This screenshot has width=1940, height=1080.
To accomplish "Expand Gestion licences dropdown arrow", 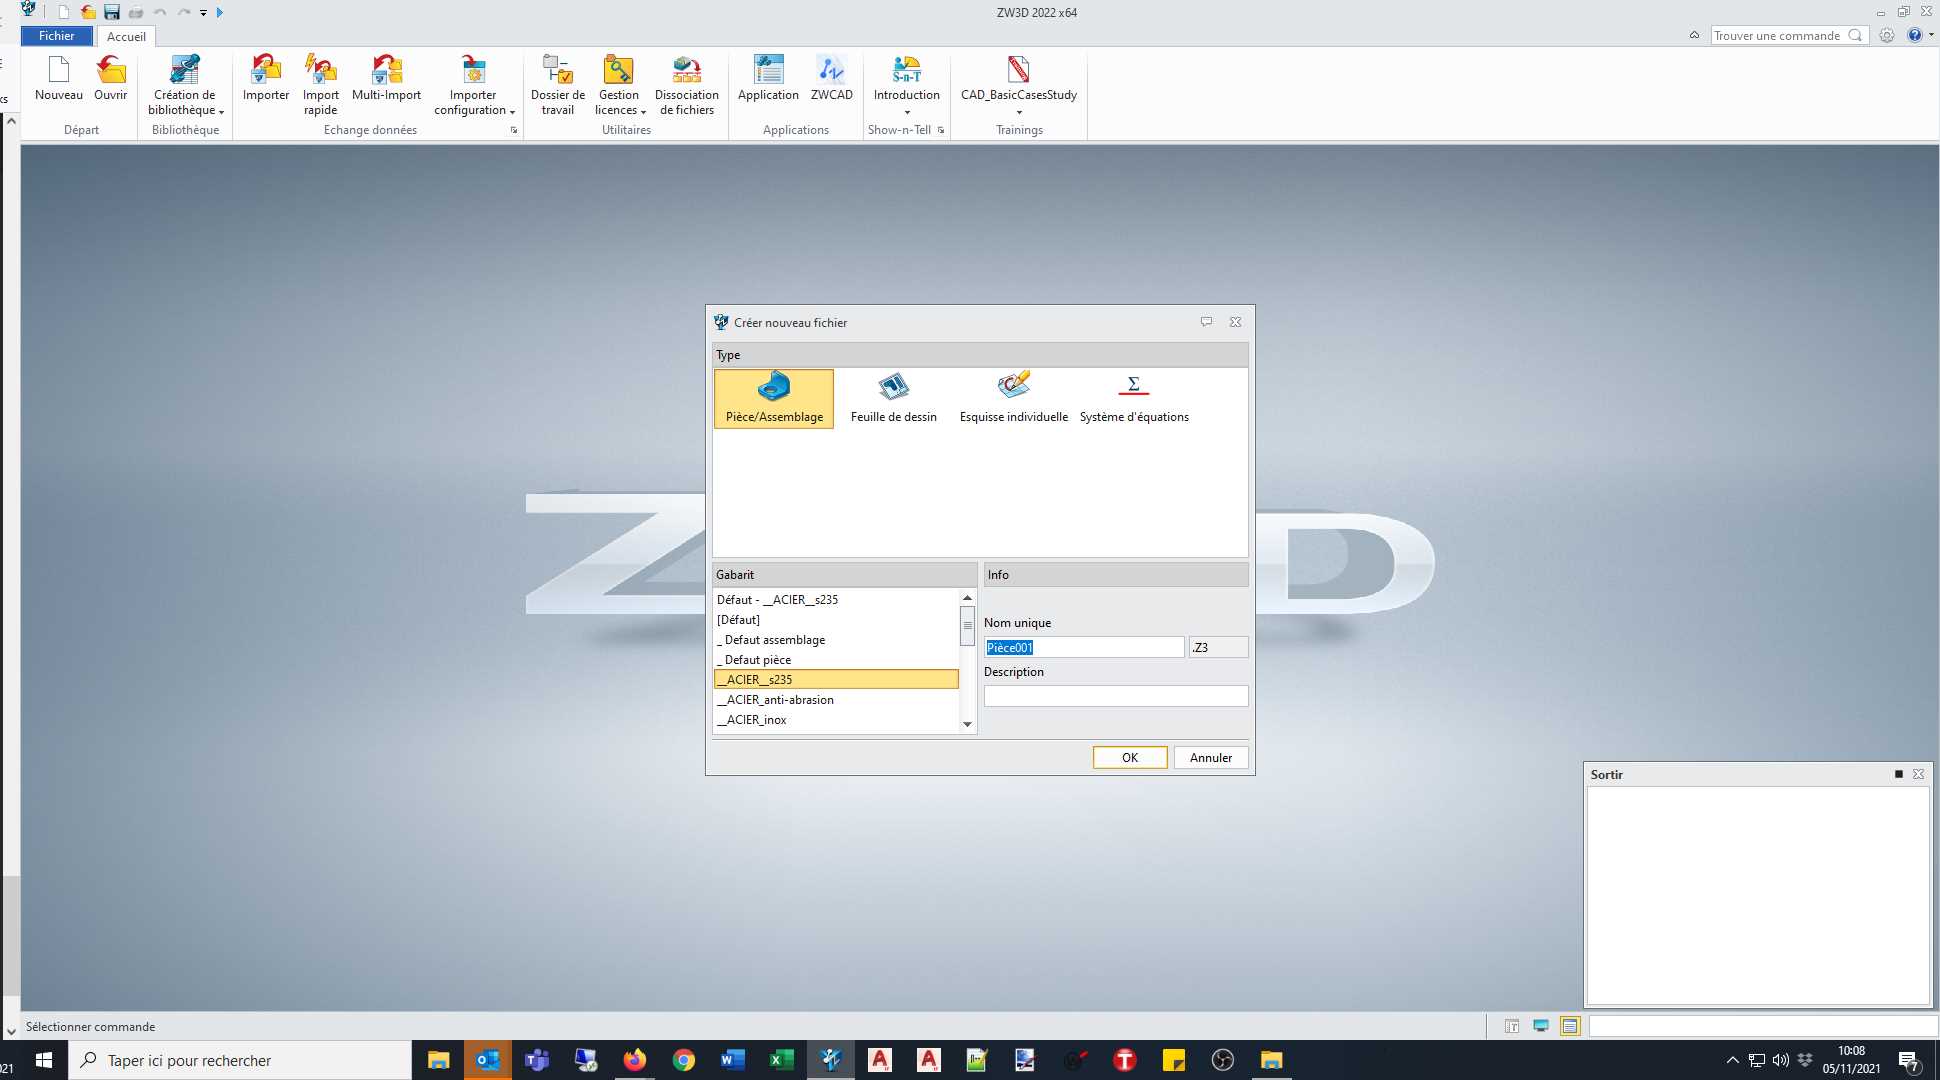I will pyautogui.click(x=643, y=111).
